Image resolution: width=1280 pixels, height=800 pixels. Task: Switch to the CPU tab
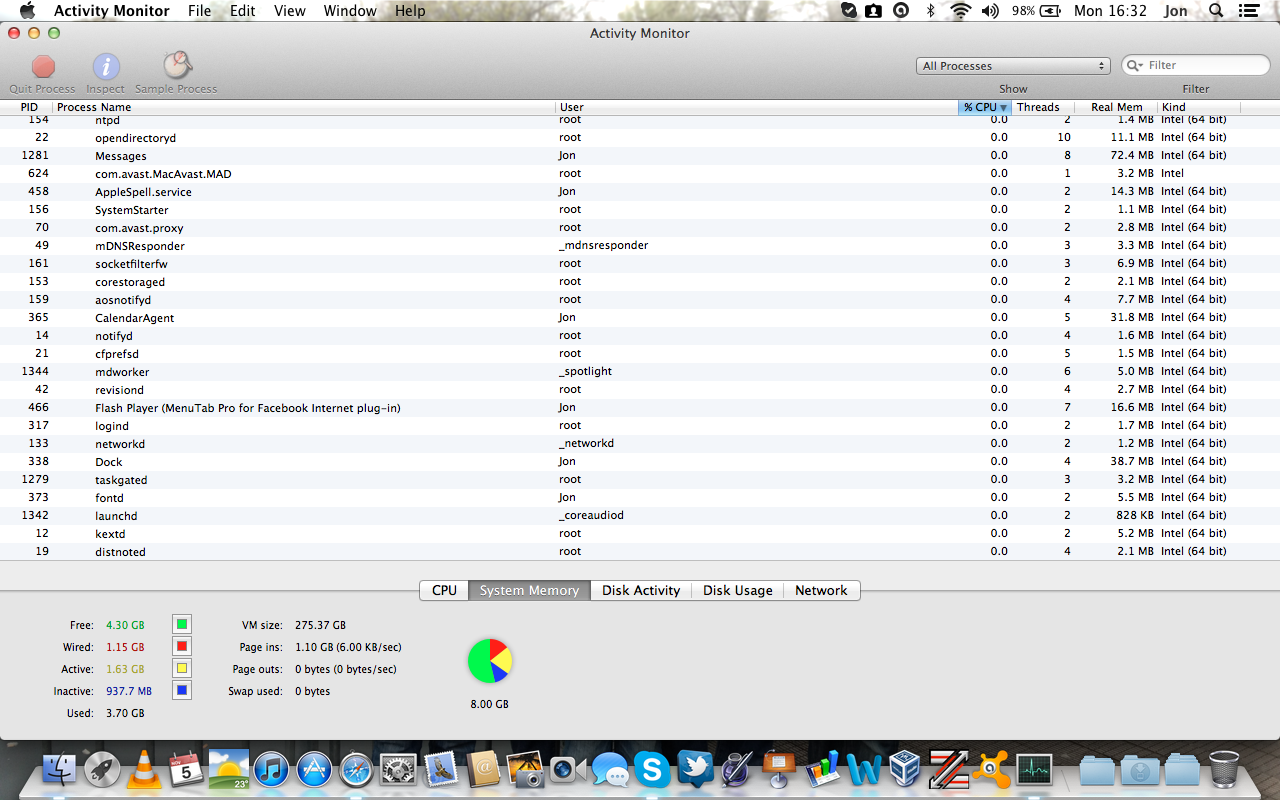[x=444, y=590]
